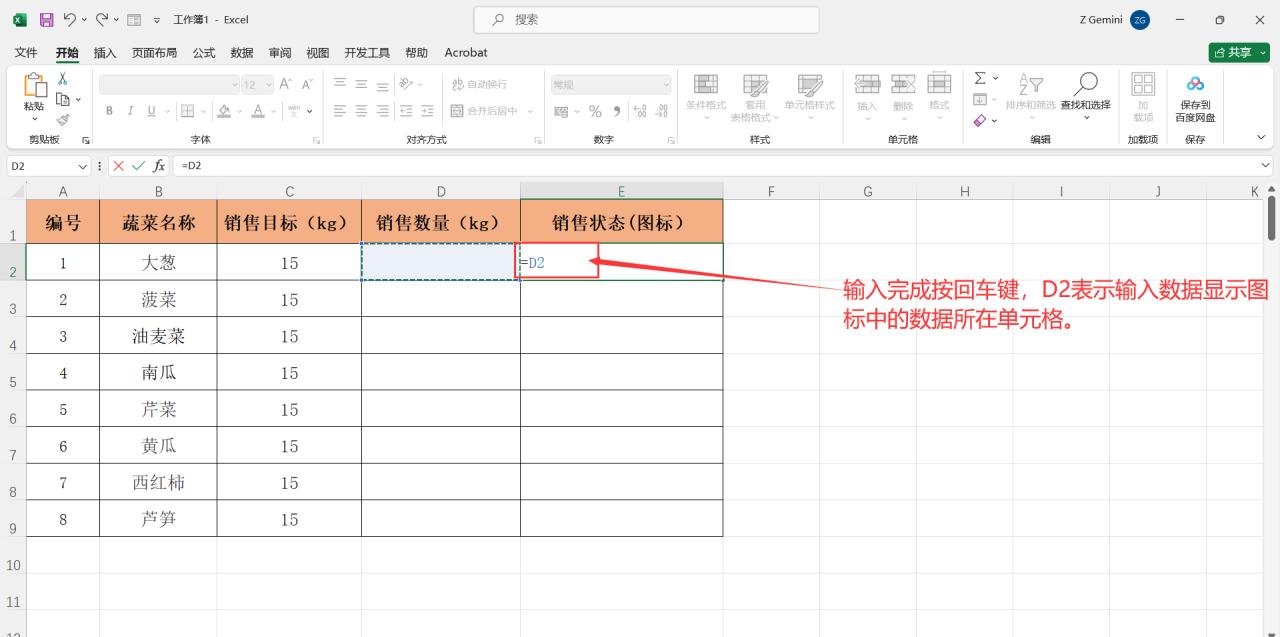
Task: Toggle 自动换行 wrap text
Action: click(480, 85)
